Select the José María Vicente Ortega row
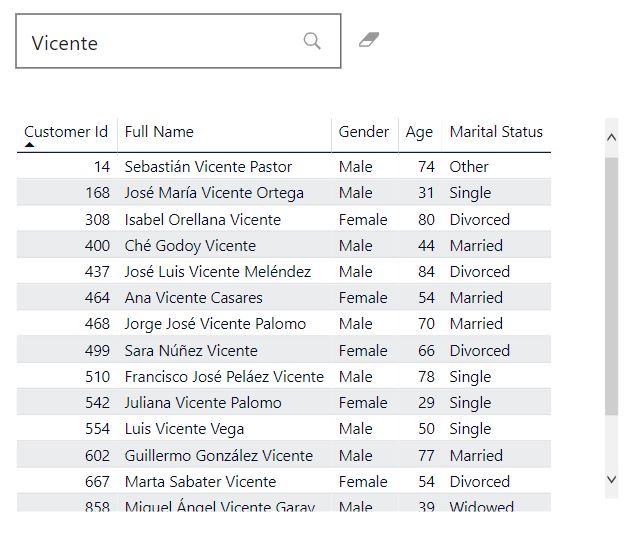The image size is (634, 538). [x=214, y=193]
